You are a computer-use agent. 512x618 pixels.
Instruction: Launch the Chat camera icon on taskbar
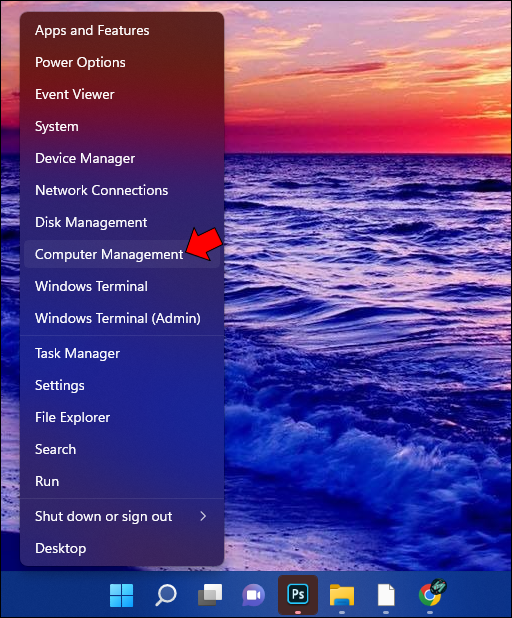[253, 595]
